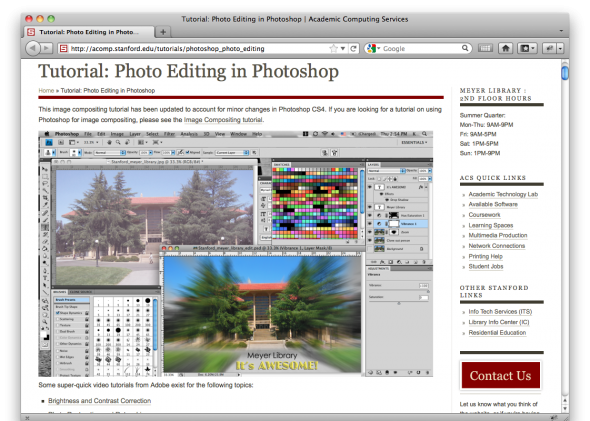
Task: Open the Available Software link
Action: (493, 204)
